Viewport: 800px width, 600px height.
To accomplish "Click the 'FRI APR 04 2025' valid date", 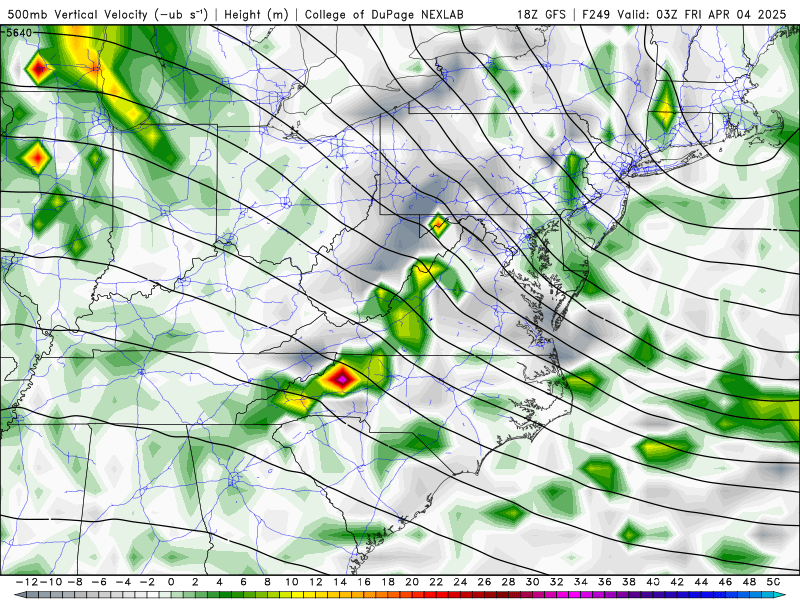I will coord(735,14).
